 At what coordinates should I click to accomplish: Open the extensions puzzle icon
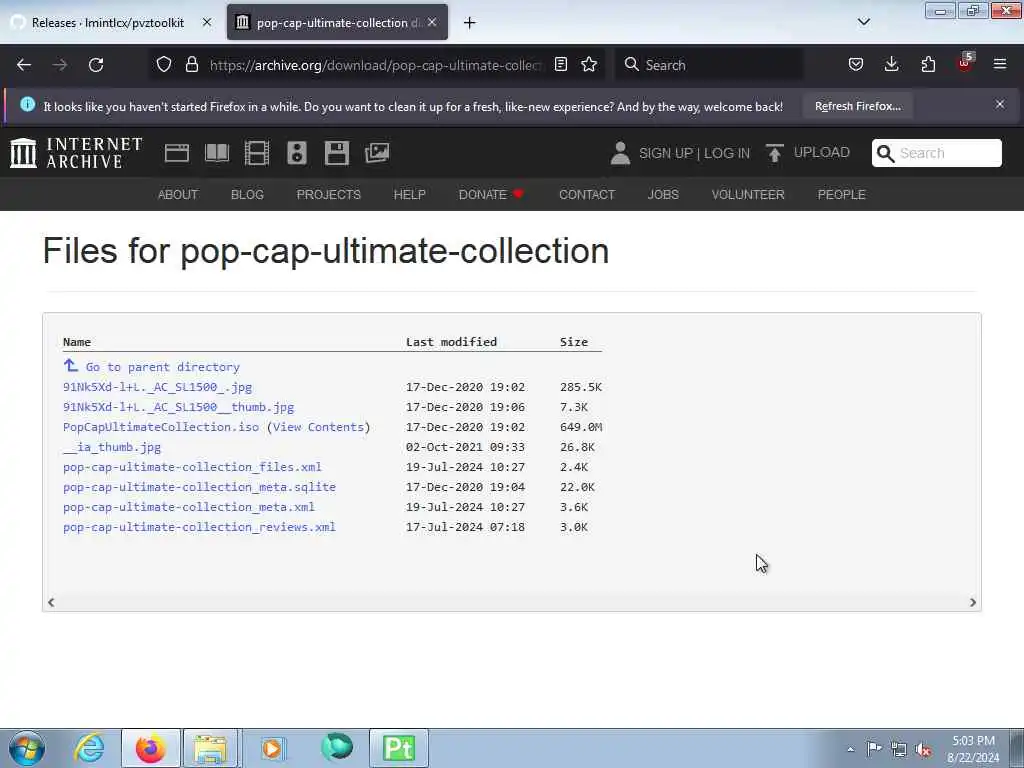pos(928,64)
